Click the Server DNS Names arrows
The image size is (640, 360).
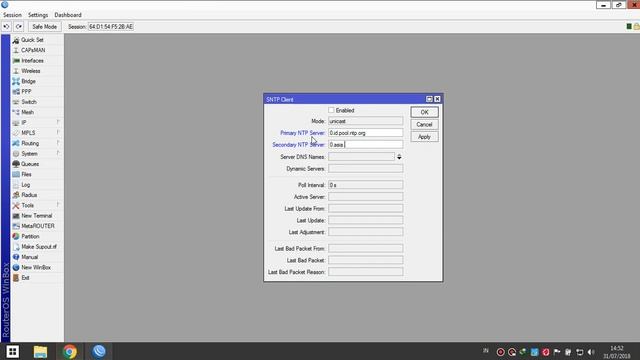click(x=399, y=157)
